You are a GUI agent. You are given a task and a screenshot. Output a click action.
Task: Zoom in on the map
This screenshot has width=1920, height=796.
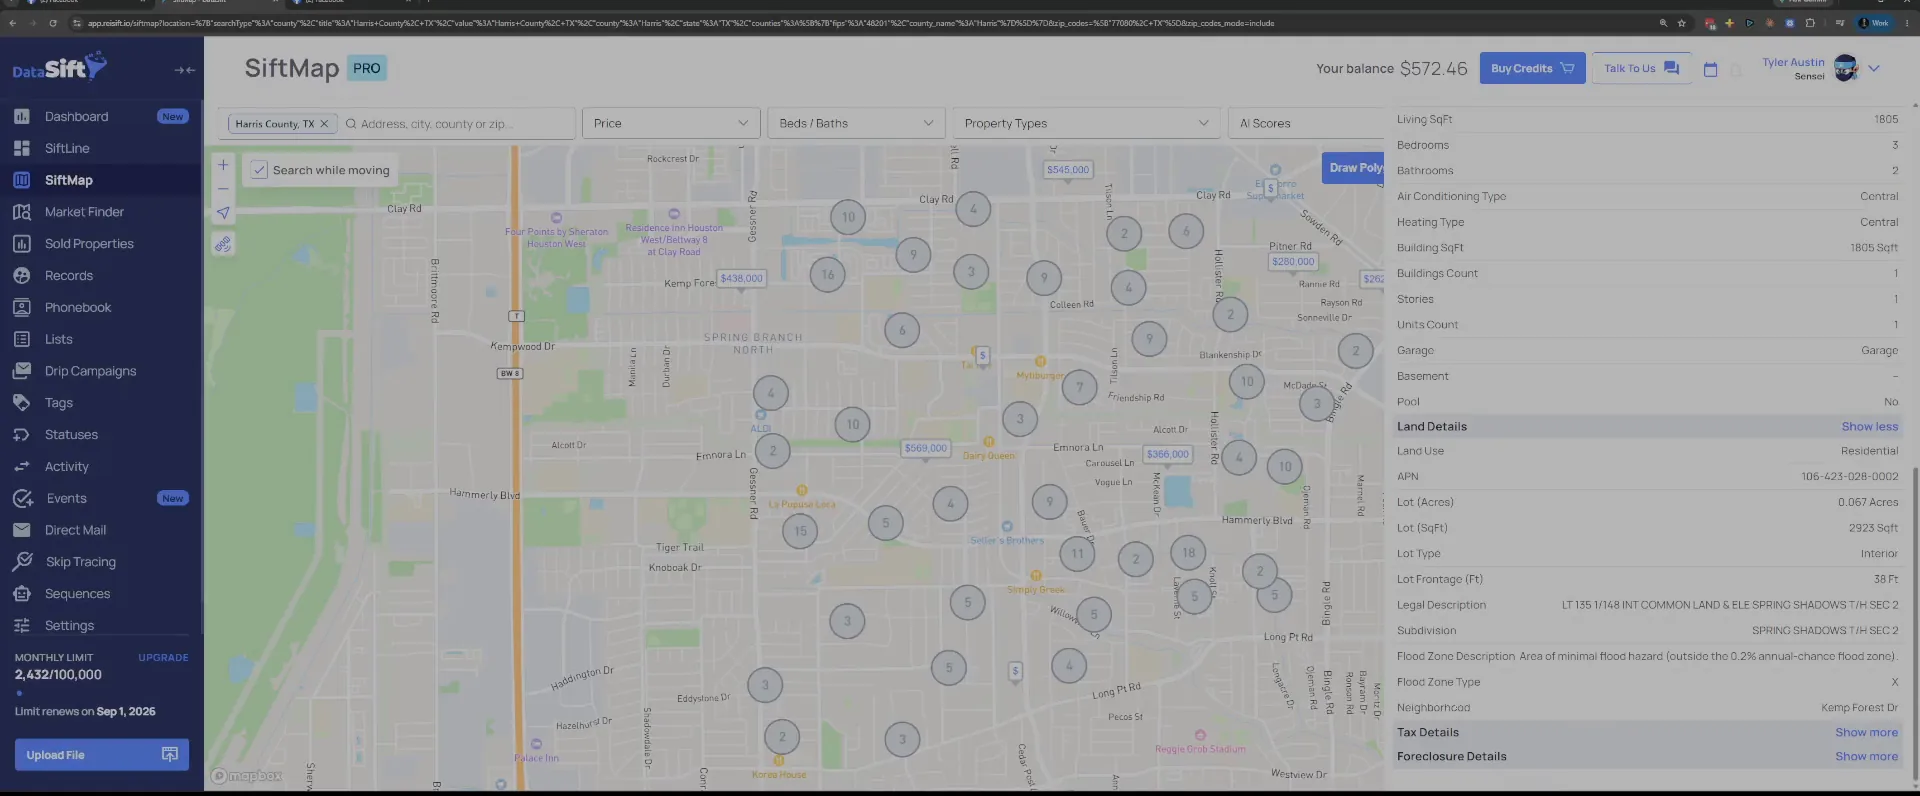(223, 165)
